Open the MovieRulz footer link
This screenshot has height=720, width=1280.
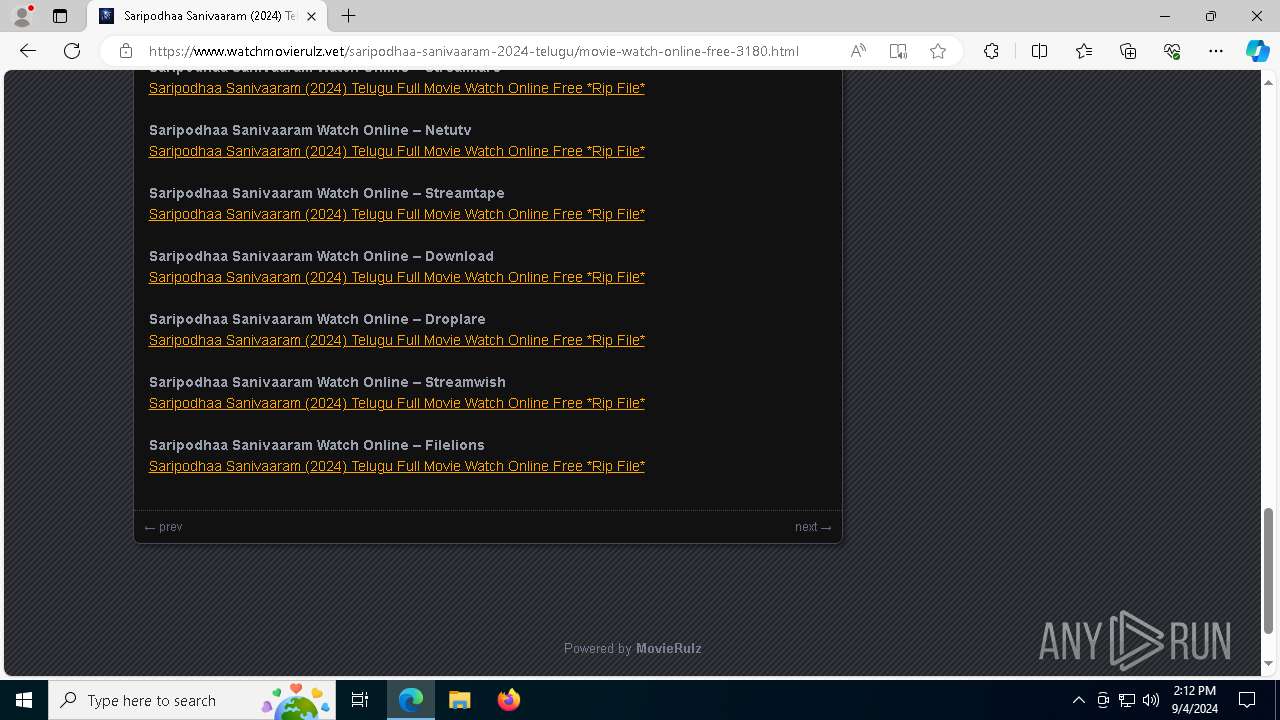(x=668, y=648)
